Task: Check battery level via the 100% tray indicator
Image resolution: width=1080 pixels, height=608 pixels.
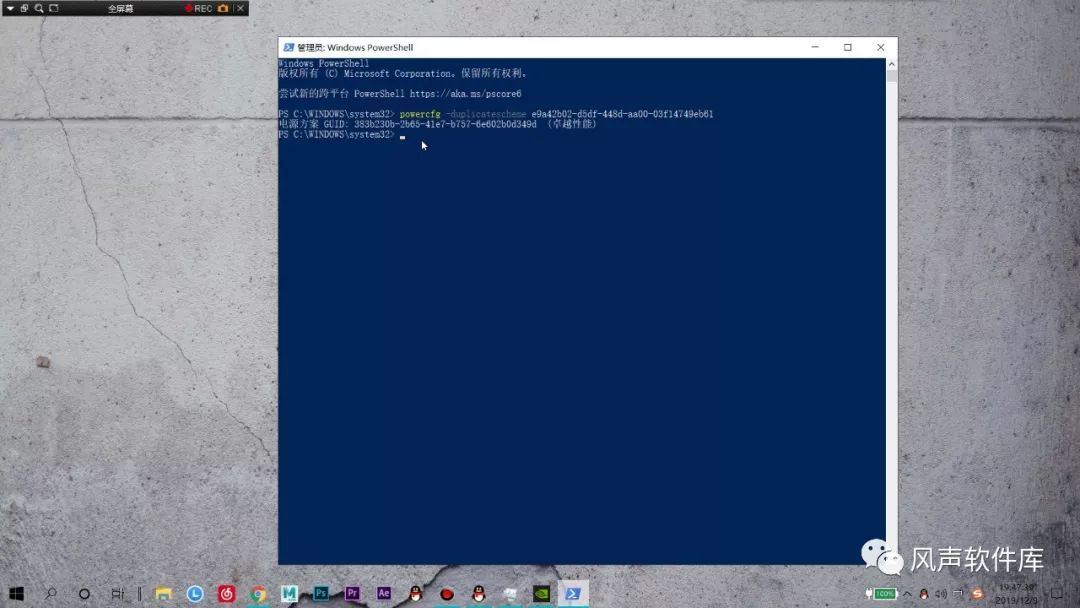Action: coord(884,593)
